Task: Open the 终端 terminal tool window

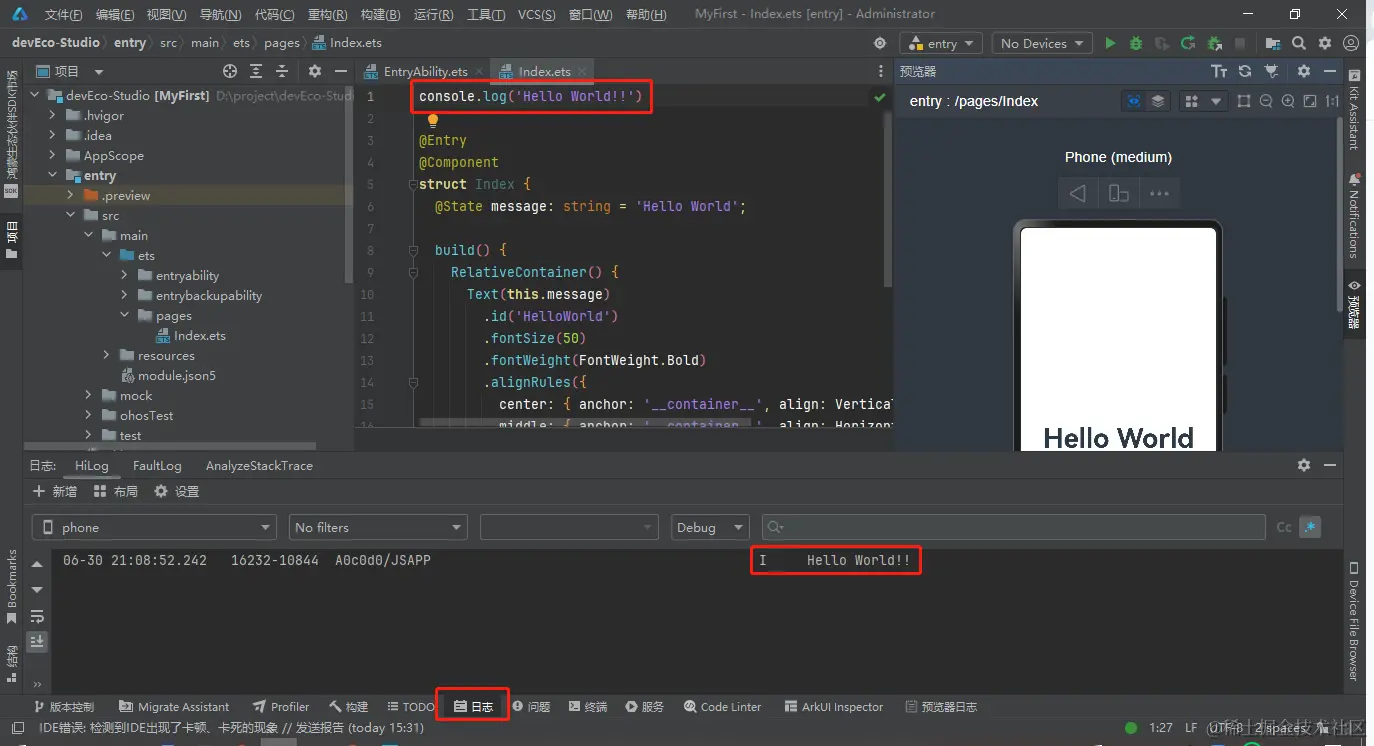Action: (587, 707)
